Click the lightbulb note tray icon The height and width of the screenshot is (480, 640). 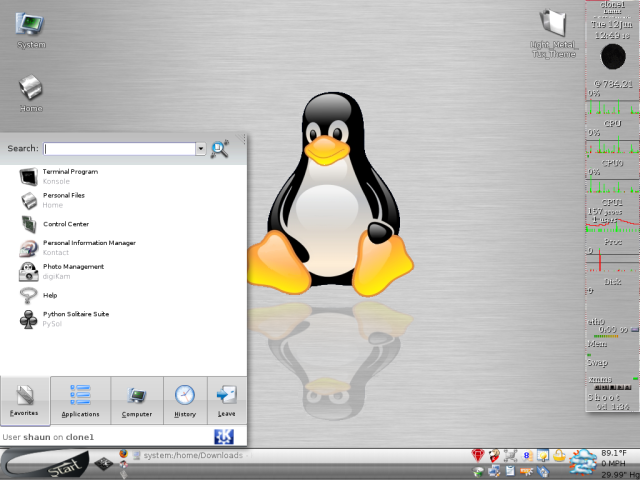(x=543, y=455)
